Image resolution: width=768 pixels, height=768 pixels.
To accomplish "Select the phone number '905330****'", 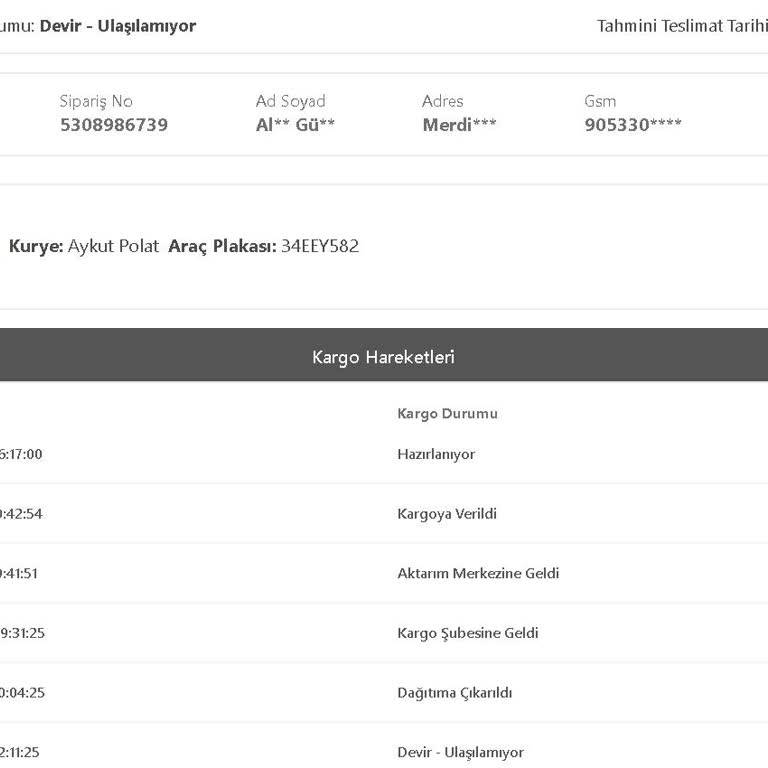I will (x=633, y=125).
